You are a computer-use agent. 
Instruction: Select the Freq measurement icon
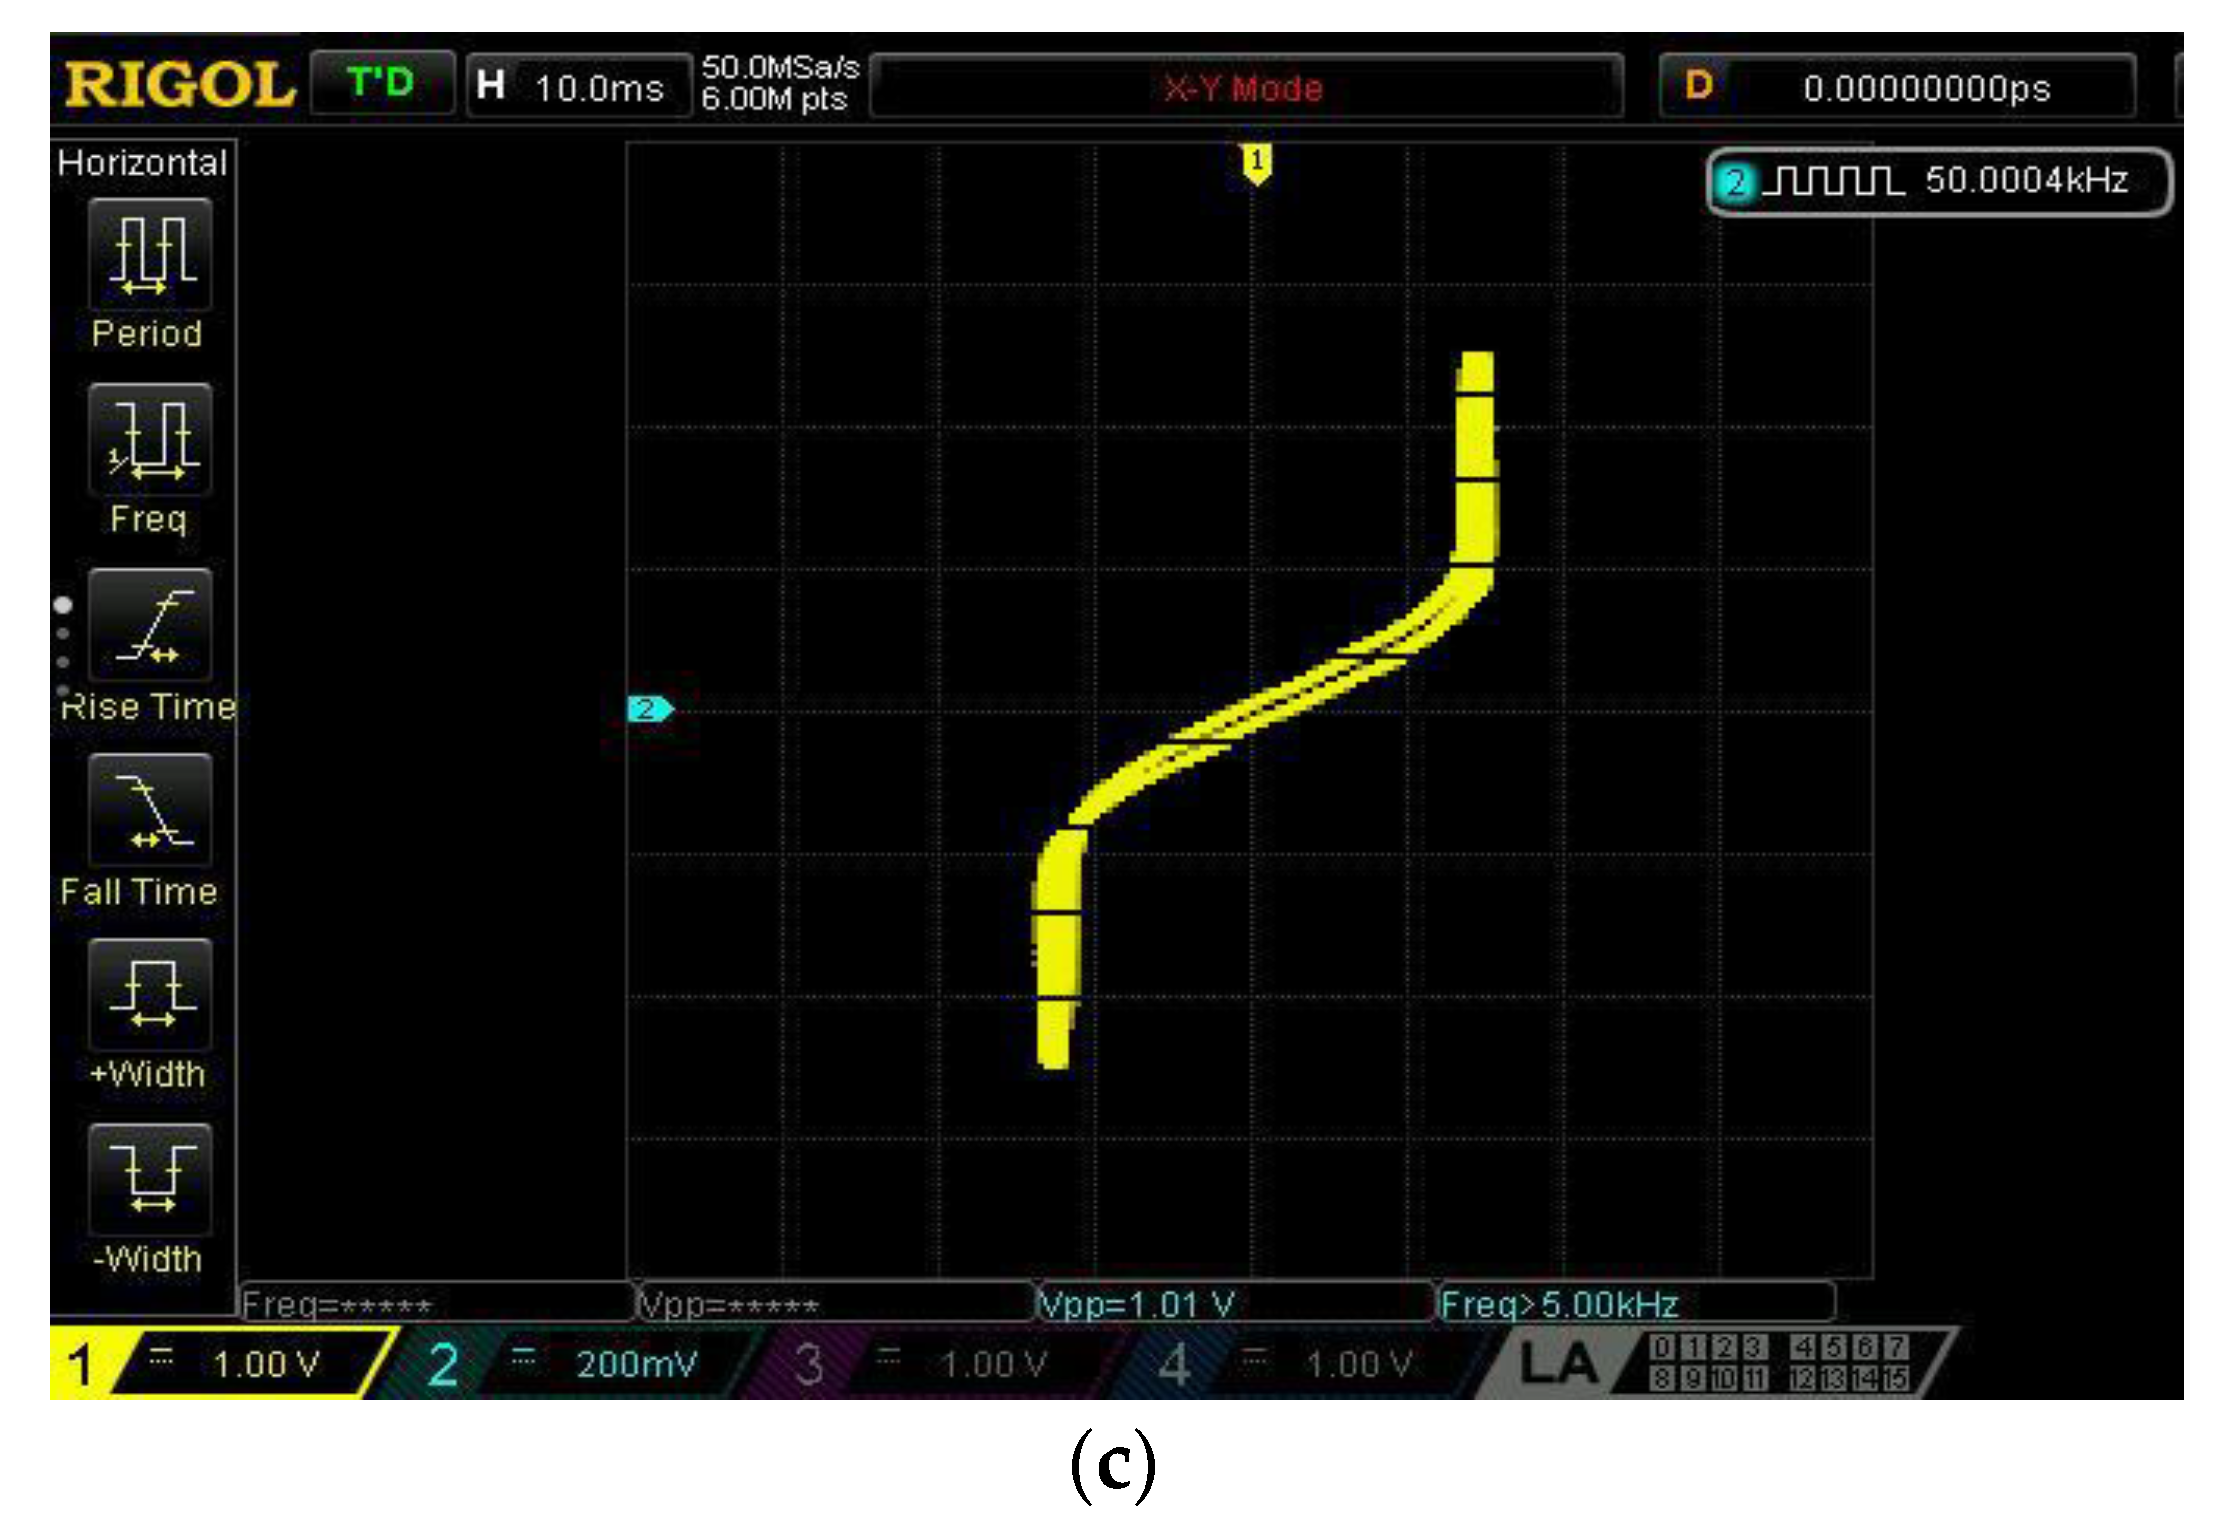[x=148, y=440]
